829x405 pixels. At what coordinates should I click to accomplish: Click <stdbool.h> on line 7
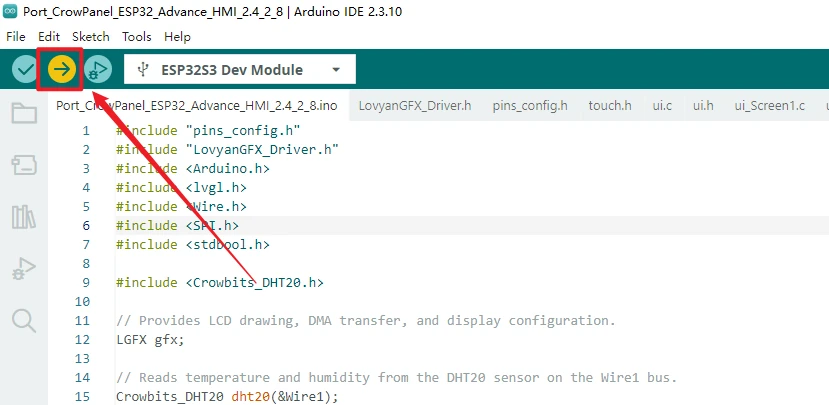coord(228,244)
